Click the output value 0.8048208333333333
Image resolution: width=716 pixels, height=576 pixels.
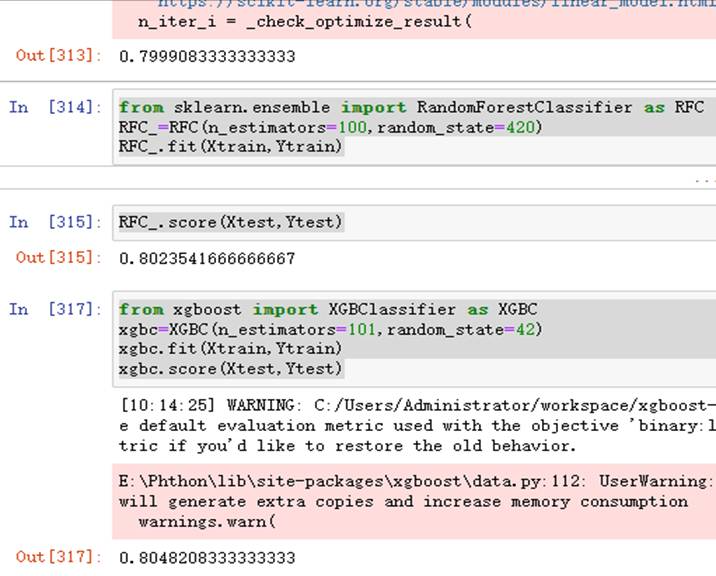[x=207, y=558]
